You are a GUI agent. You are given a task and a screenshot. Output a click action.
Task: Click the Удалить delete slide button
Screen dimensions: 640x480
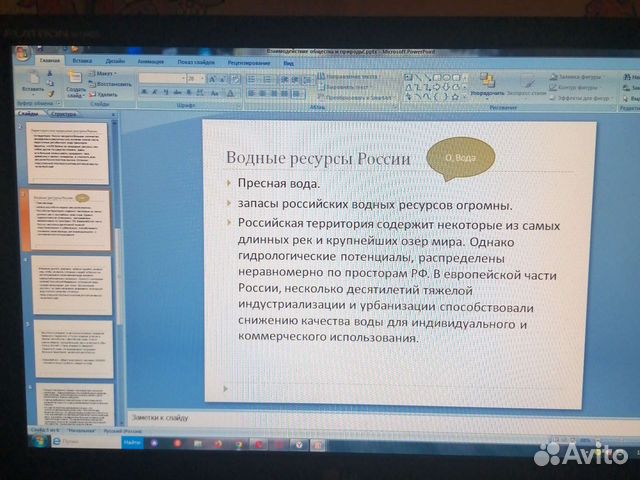coord(103,94)
